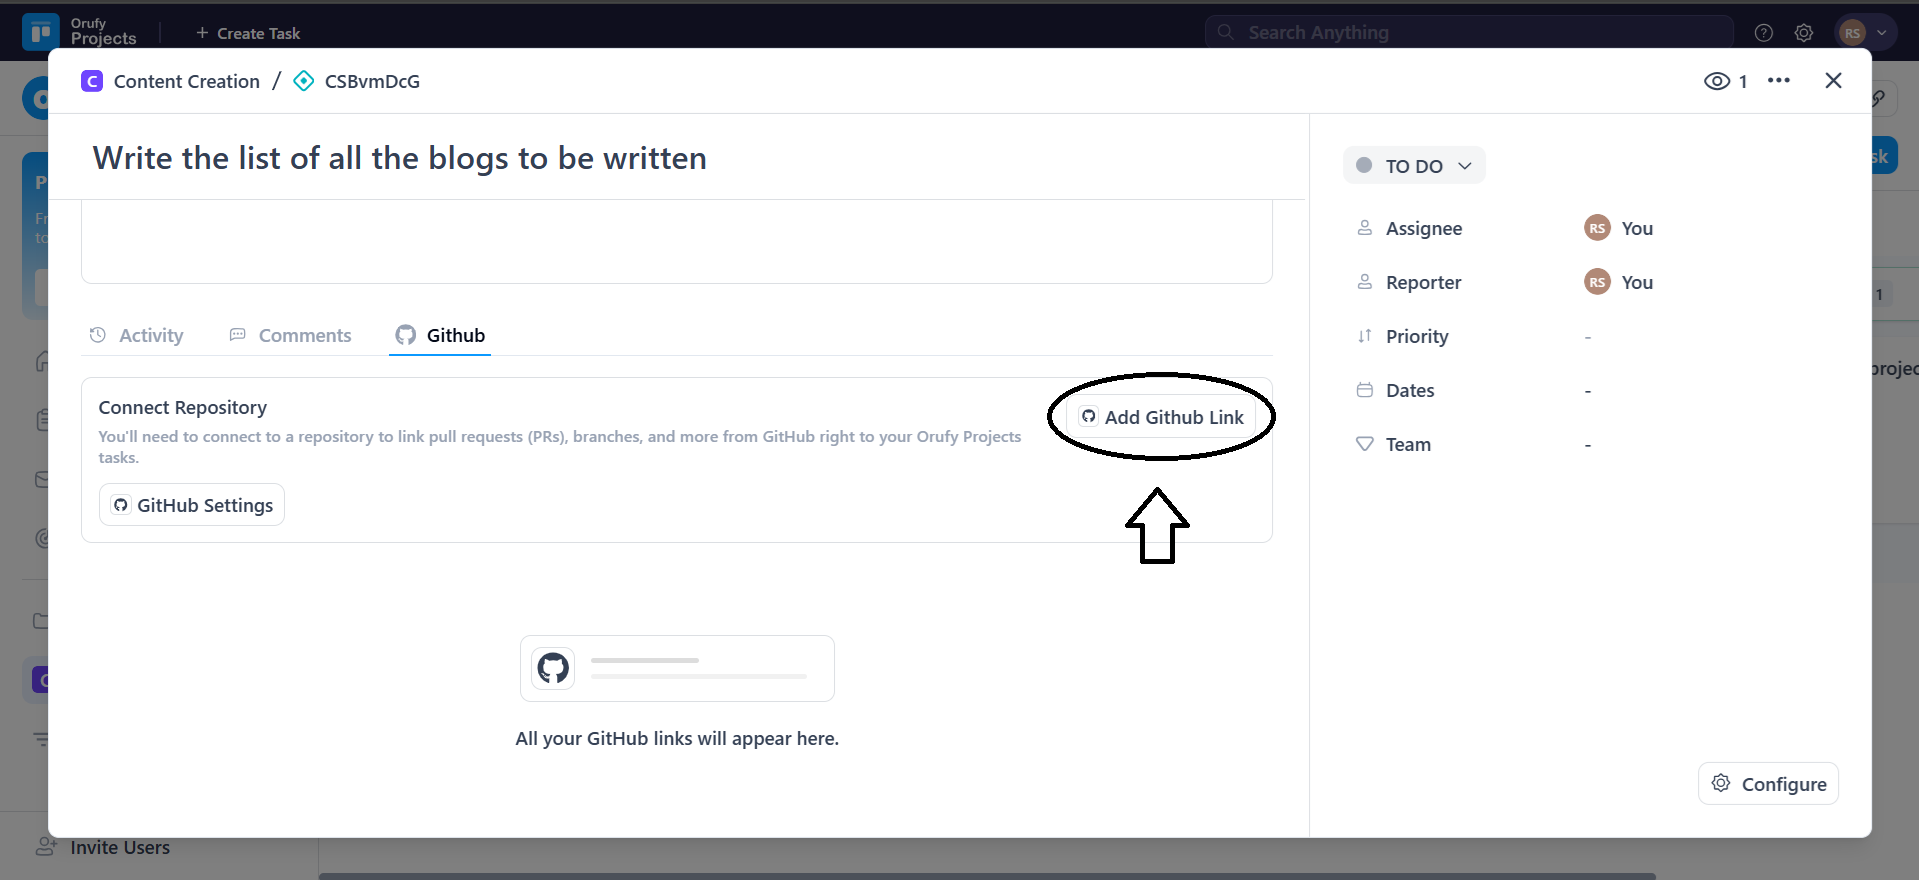Click the Create Task button in header
This screenshot has width=1919, height=880.
coord(247,33)
